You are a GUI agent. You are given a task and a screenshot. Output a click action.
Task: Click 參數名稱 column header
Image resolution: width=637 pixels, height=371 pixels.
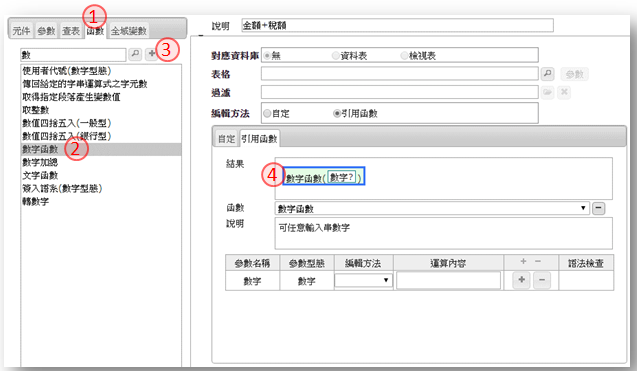[252, 263]
